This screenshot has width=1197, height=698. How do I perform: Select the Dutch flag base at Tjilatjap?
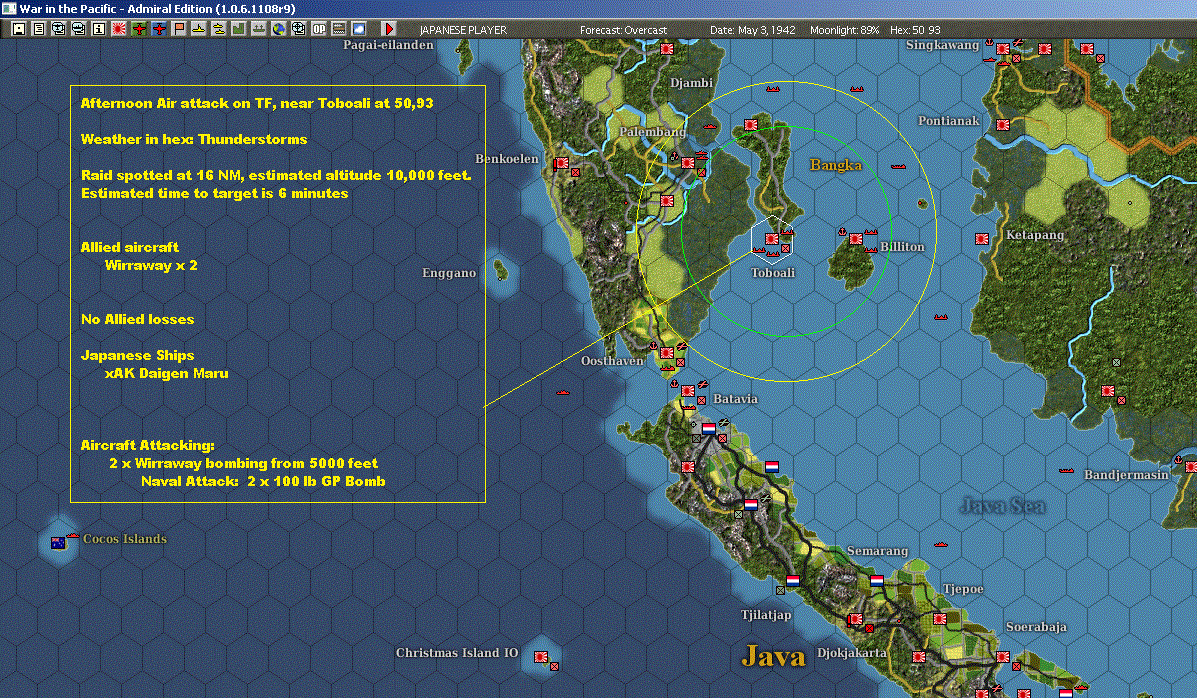(x=793, y=580)
